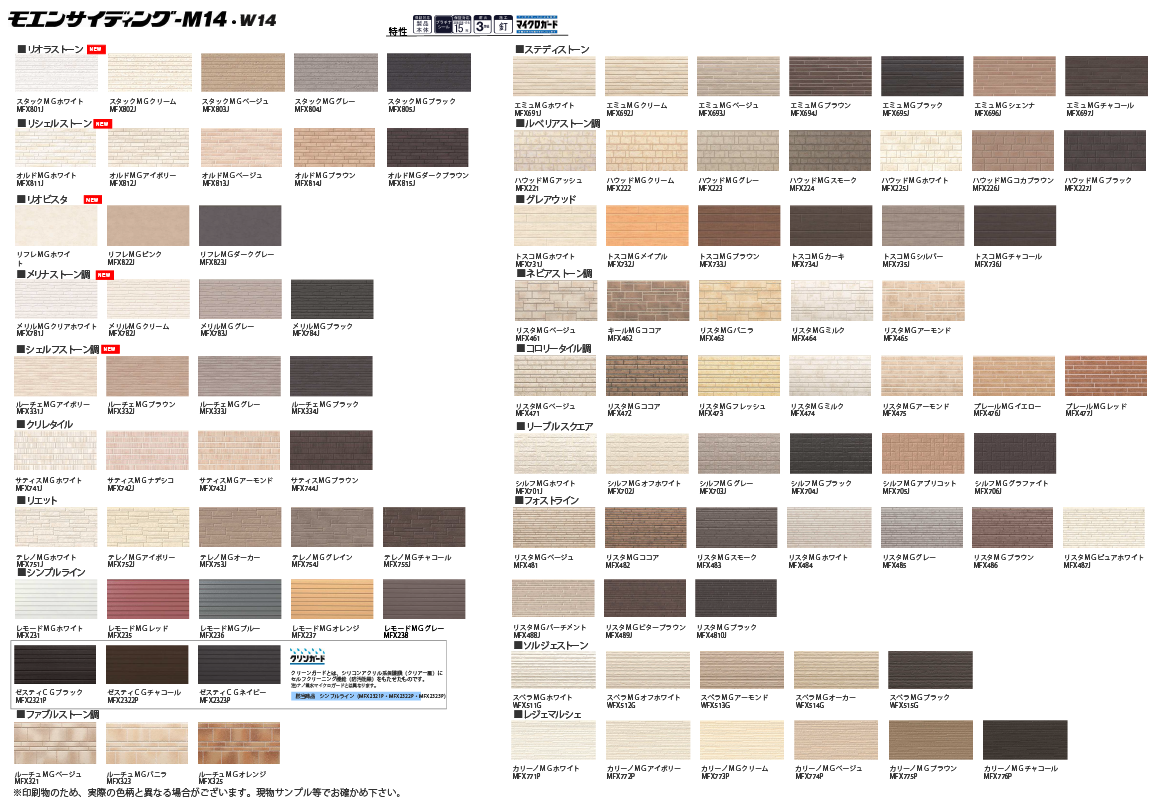Pick the キールMGココア swatch
The width and height of the screenshot is (1159, 808).
pos(648,301)
